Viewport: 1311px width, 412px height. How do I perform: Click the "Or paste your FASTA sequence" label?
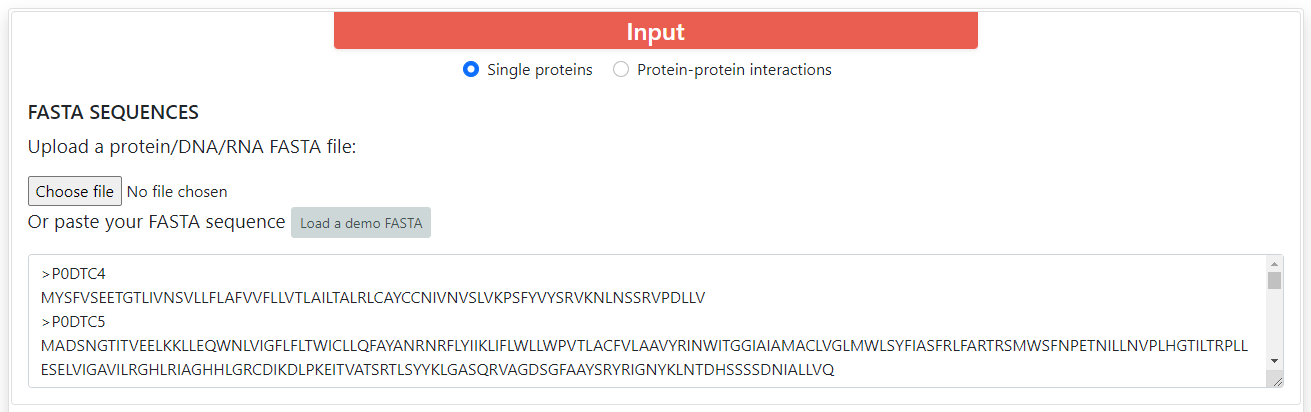pos(157,222)
